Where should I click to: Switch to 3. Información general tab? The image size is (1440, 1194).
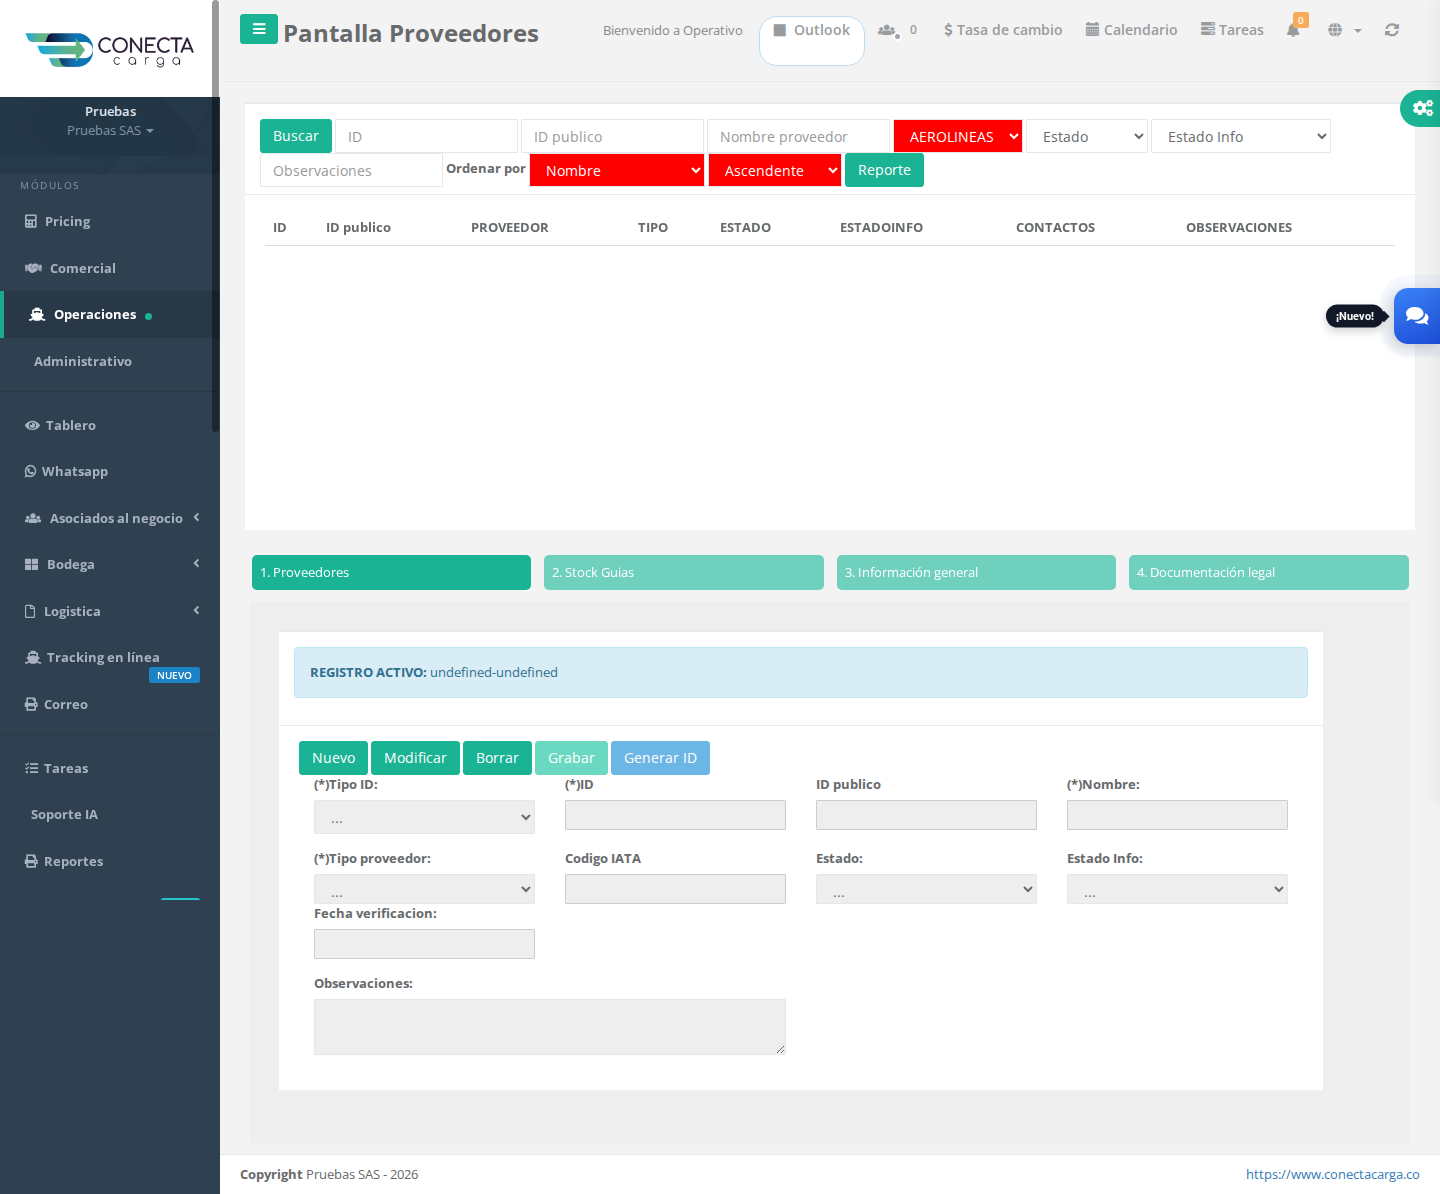coord(976,572)
